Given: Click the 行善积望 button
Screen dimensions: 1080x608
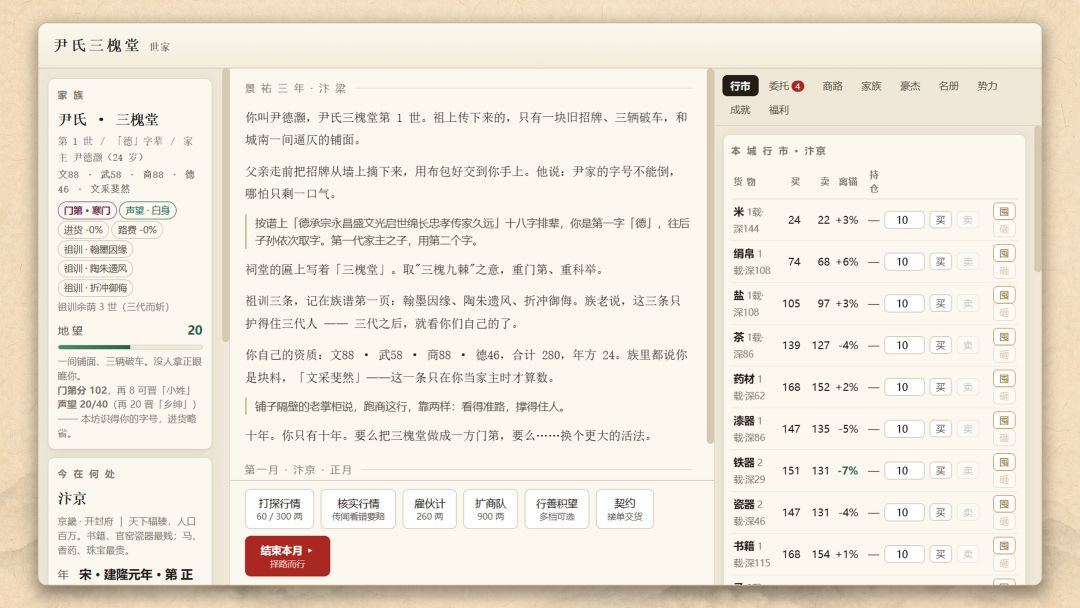Looking at the screenshot, I should click(x=557, y=509).
